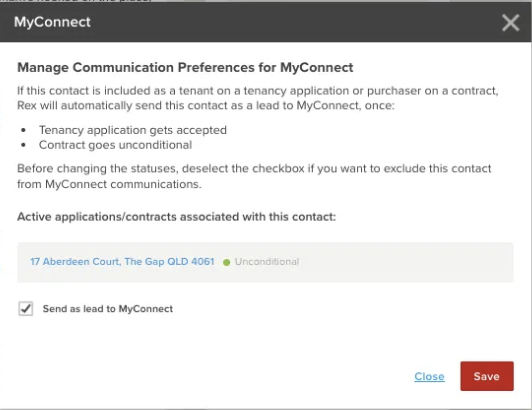This screenshot has width=532, height=410.
Task: Untick the Send as lead to MyConnect checkbox
Action: 26,309
